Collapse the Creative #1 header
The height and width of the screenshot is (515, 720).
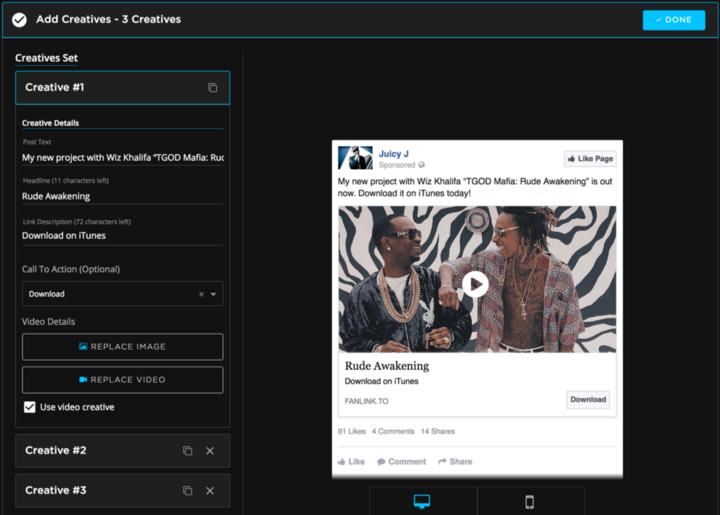tap(123, 88)
